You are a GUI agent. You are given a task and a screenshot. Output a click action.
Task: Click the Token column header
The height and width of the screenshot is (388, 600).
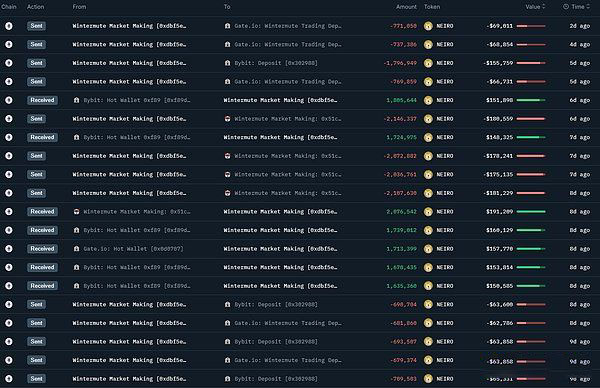[432, 7]
